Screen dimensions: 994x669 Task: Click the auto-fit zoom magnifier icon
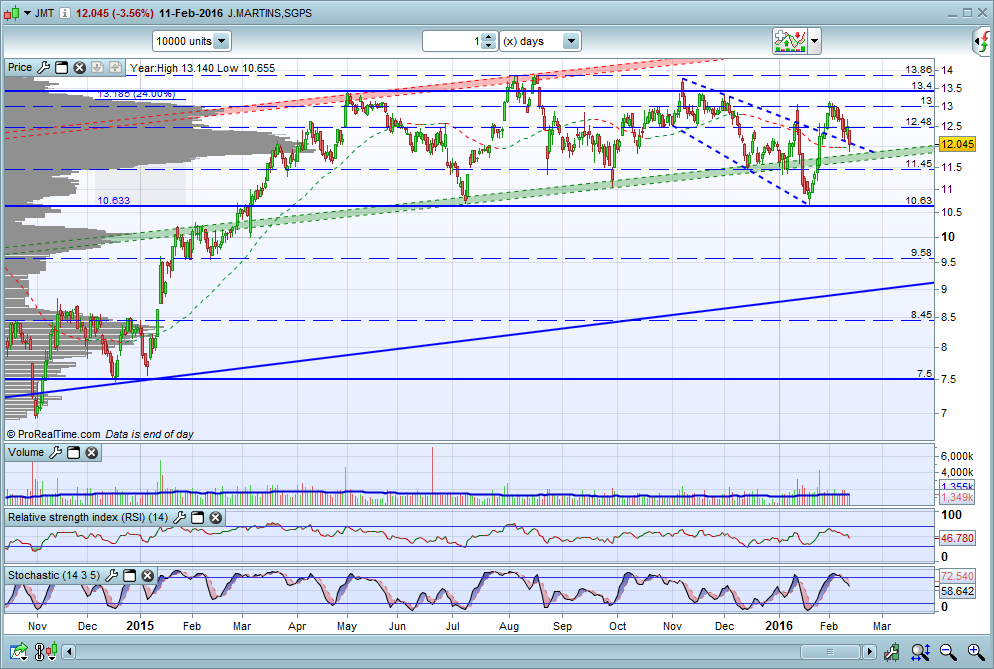click(x=920, y=651)
